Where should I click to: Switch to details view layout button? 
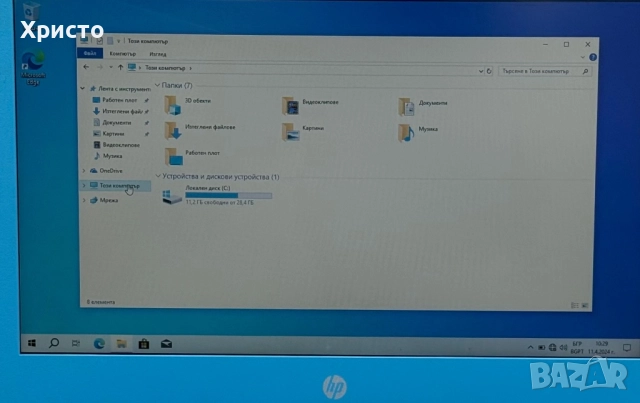(575, 305)
